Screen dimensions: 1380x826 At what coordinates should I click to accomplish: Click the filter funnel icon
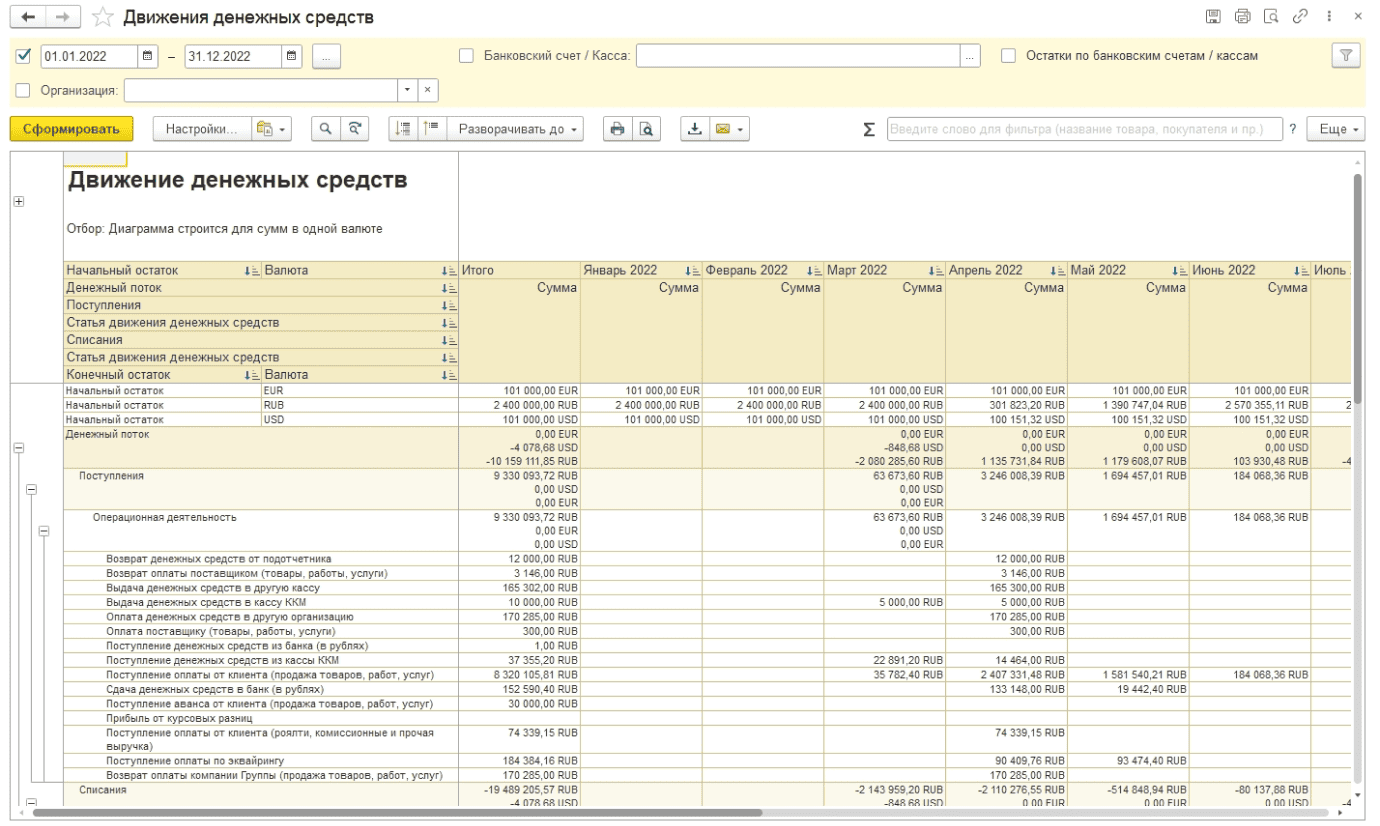pyautogui.click(x=1346, y=56)
